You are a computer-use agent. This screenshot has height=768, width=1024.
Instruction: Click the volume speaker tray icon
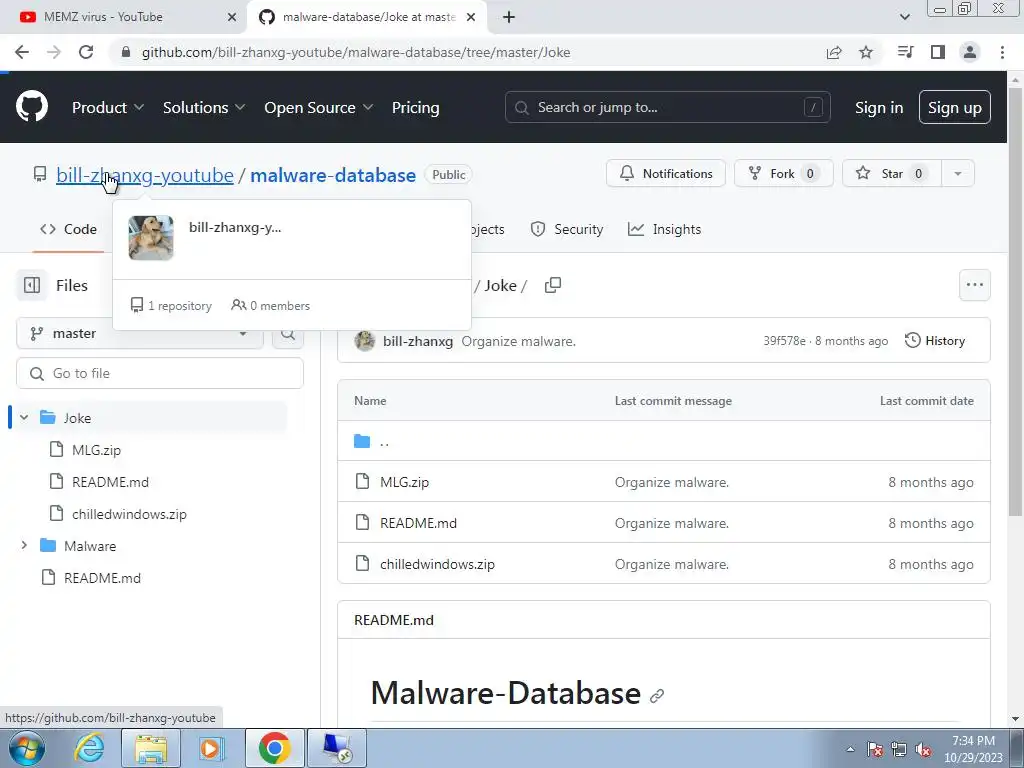[923, 749]
